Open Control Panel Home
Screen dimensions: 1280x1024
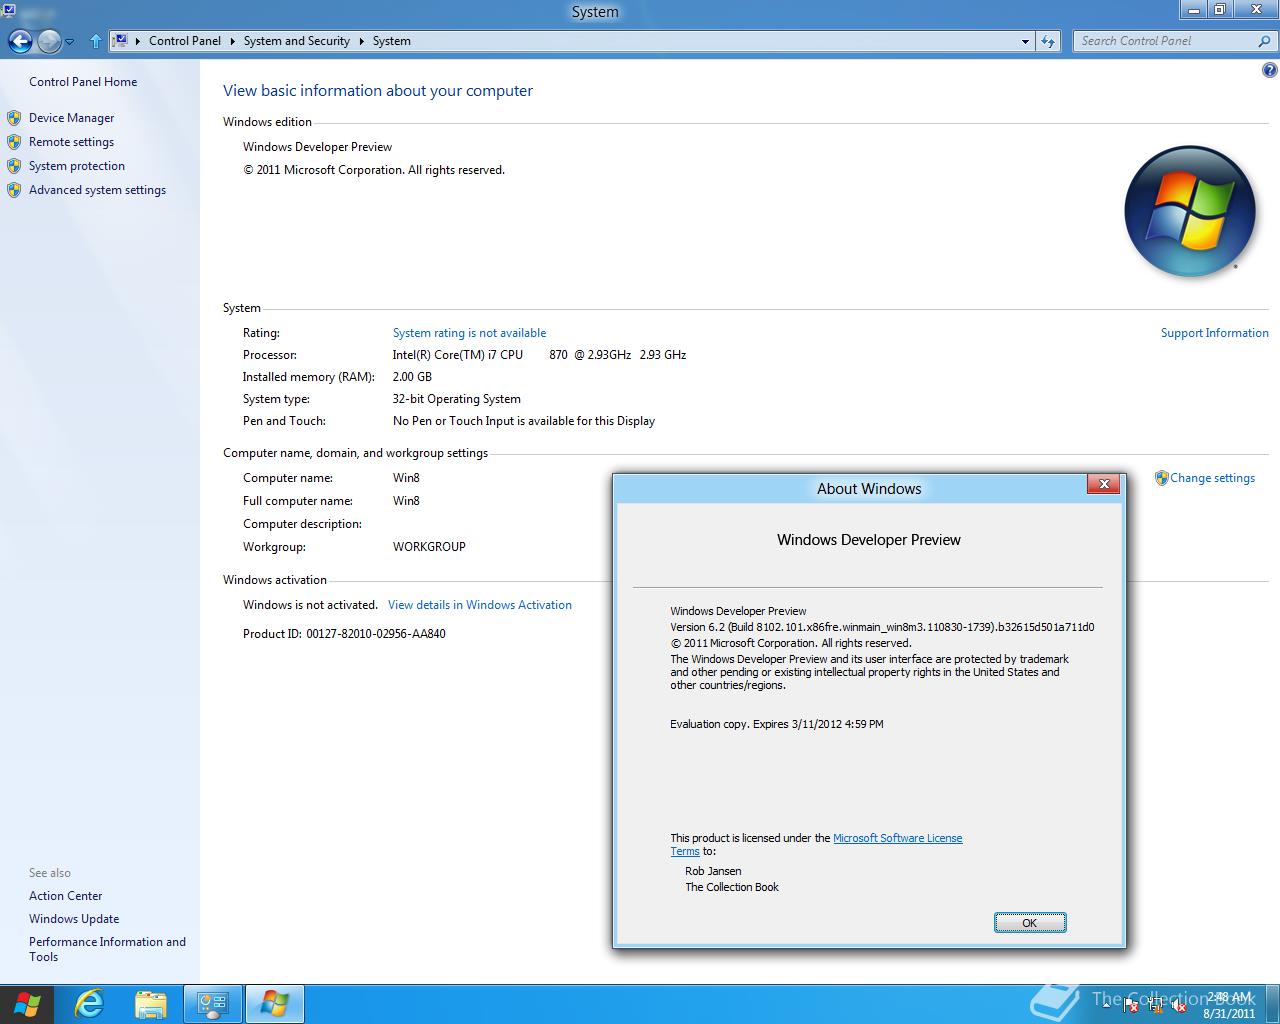[x=83, y=82]
